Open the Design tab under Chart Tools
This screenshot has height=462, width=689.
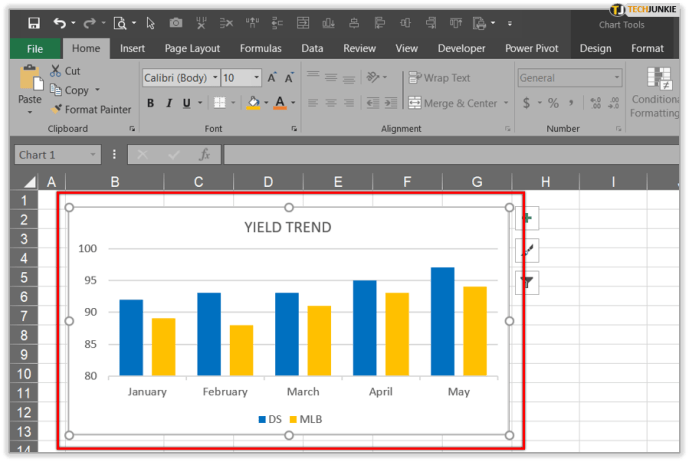595,48
